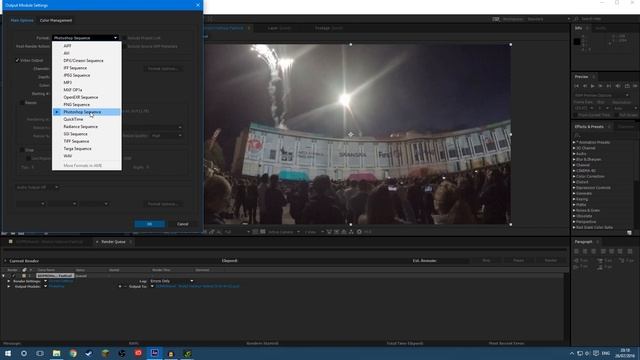Toggle Include Source XMP Metadata checkbox

point(124,47)
